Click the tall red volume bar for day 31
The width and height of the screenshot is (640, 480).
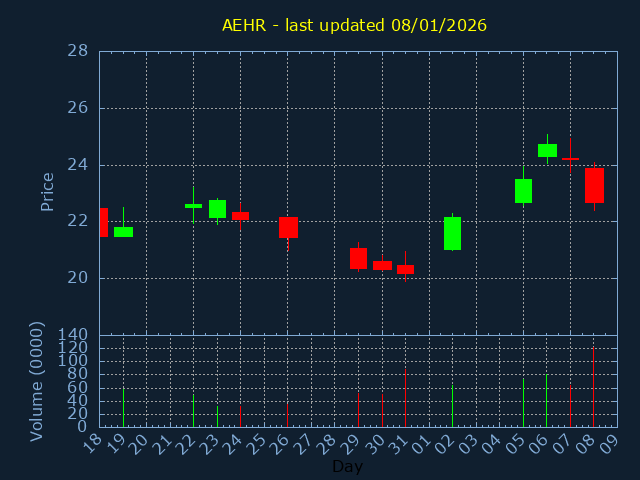coord(405,398)
